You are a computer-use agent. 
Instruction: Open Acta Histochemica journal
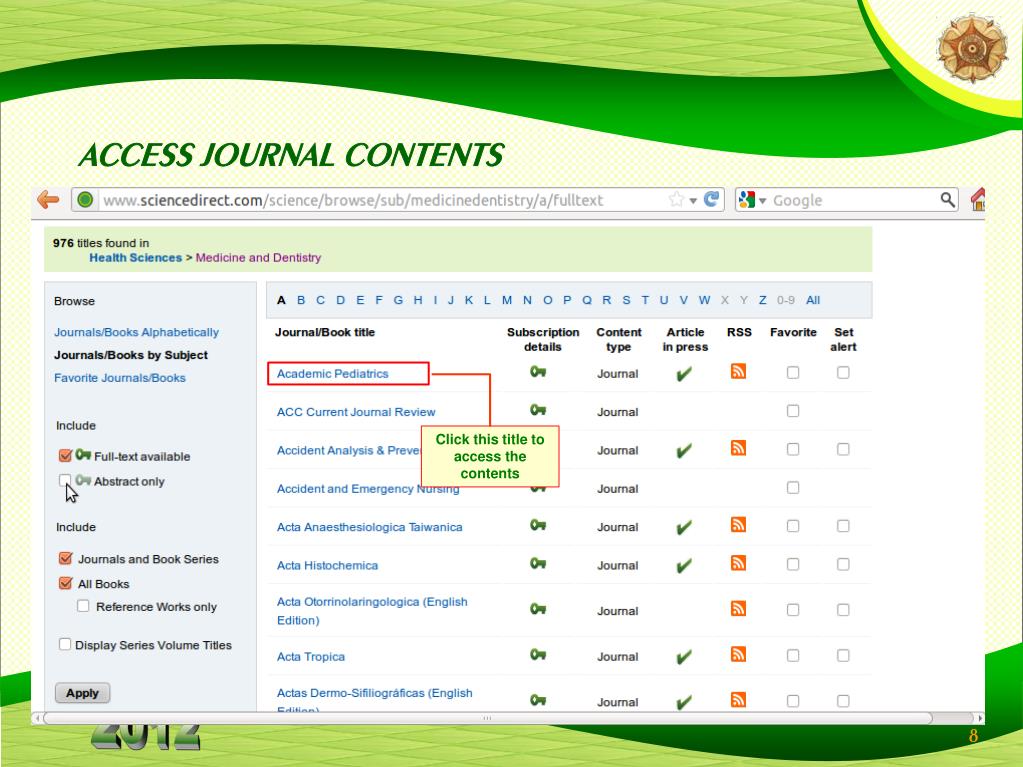point(327,565)
